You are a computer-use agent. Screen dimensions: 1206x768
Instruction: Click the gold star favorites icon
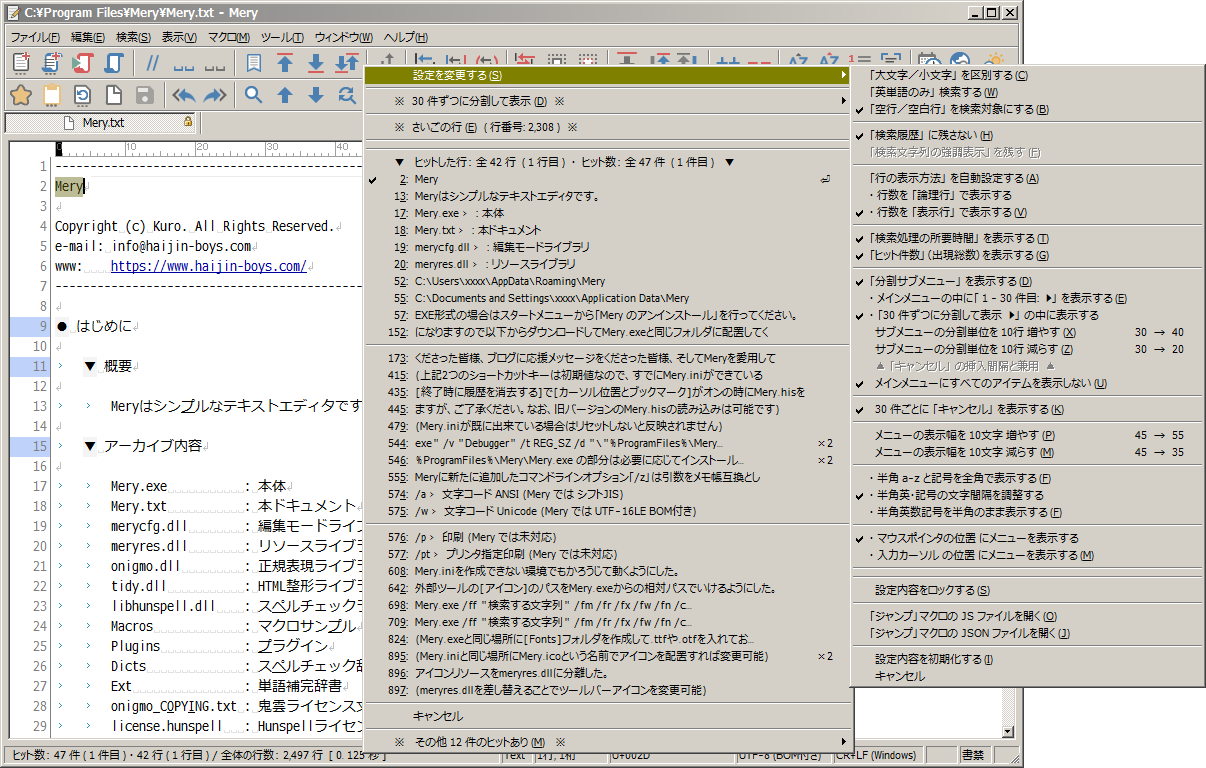click(x=20, y=95)
